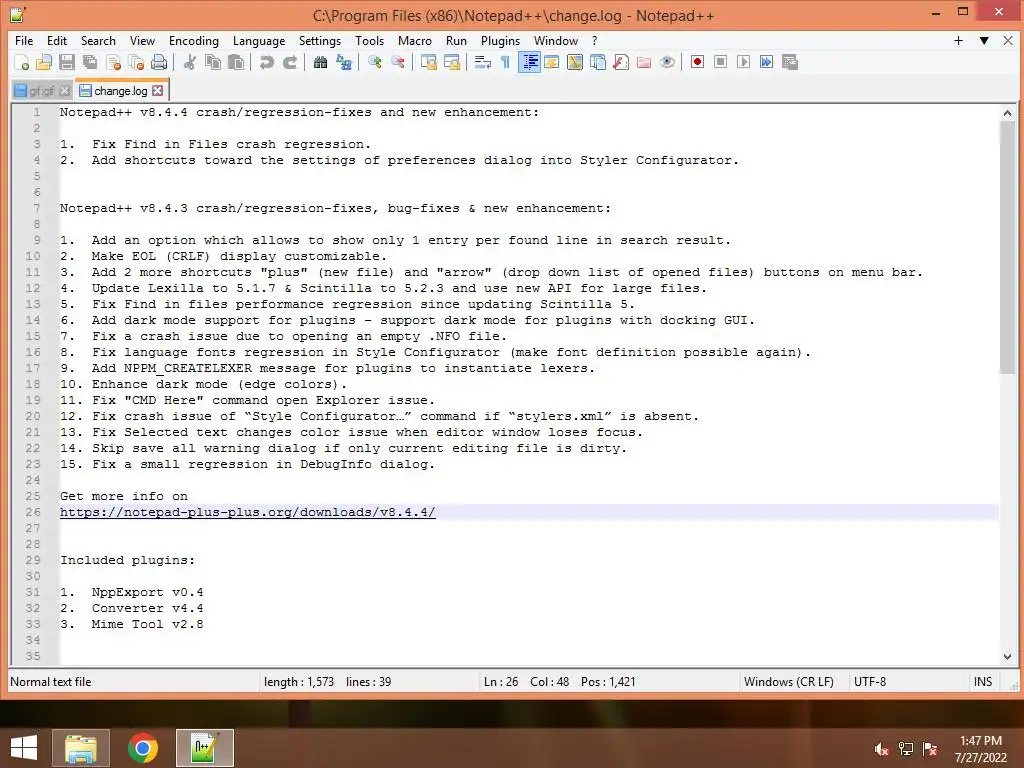Image resolution: width=1024 pixels, height=768 pixels.
Task: Toggle synchronized horizontal scrolling
Action: (451, 62)
